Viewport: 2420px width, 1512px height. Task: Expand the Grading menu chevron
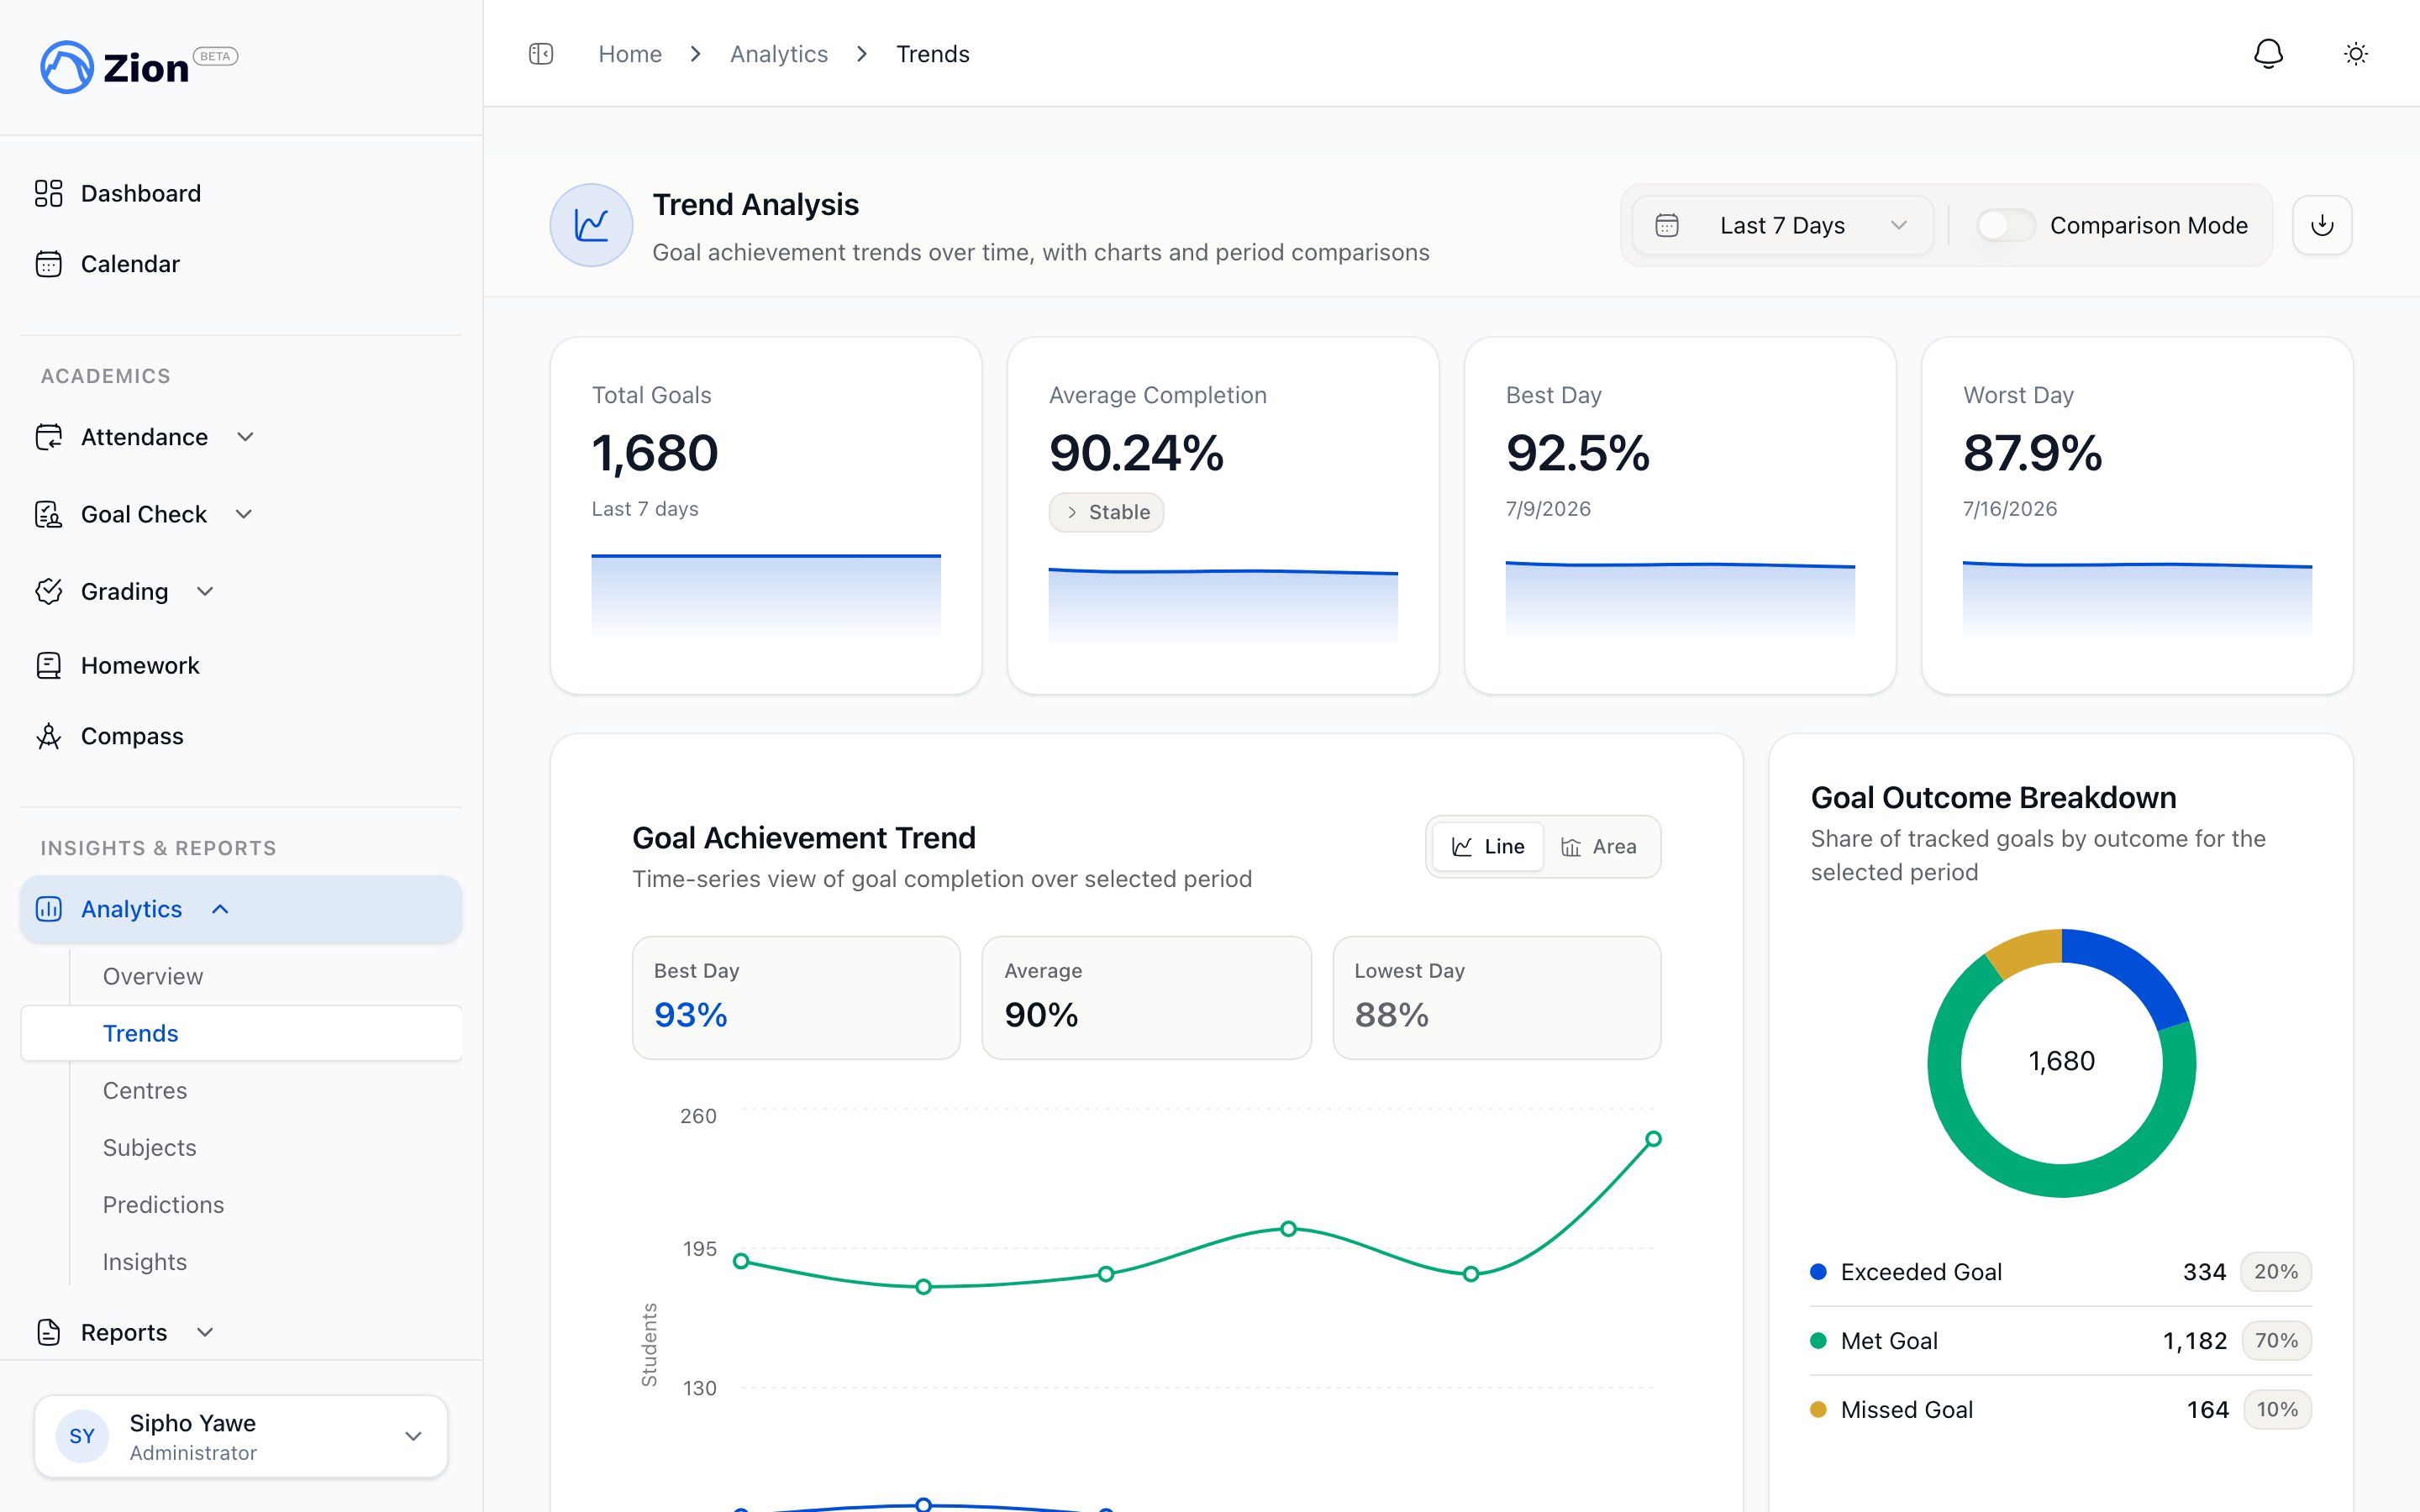pyautogui.click(x=205, y=591)
